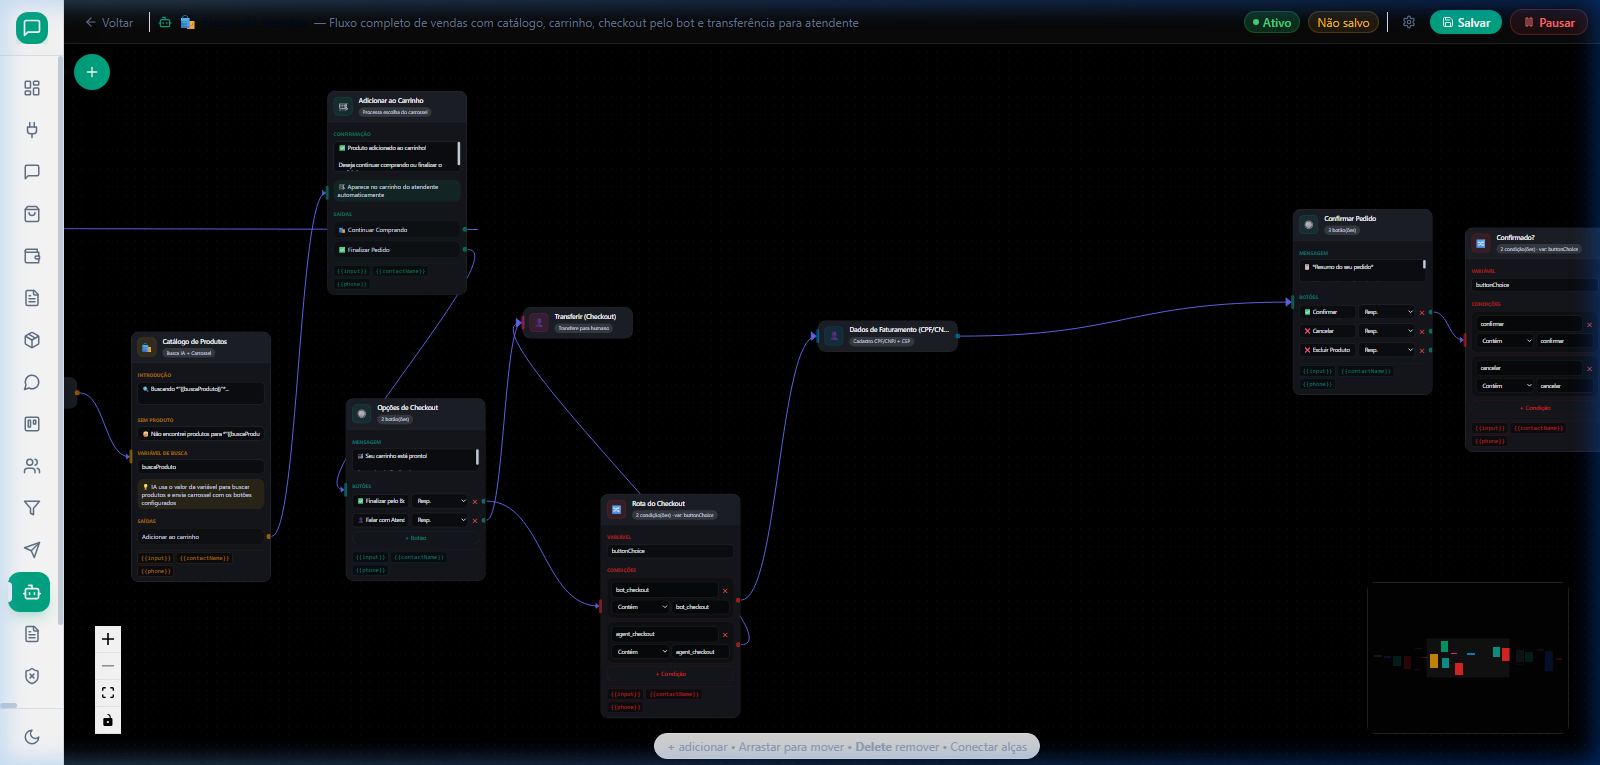Select the Transferir (Checkout) node header

[x=578, y=322]
